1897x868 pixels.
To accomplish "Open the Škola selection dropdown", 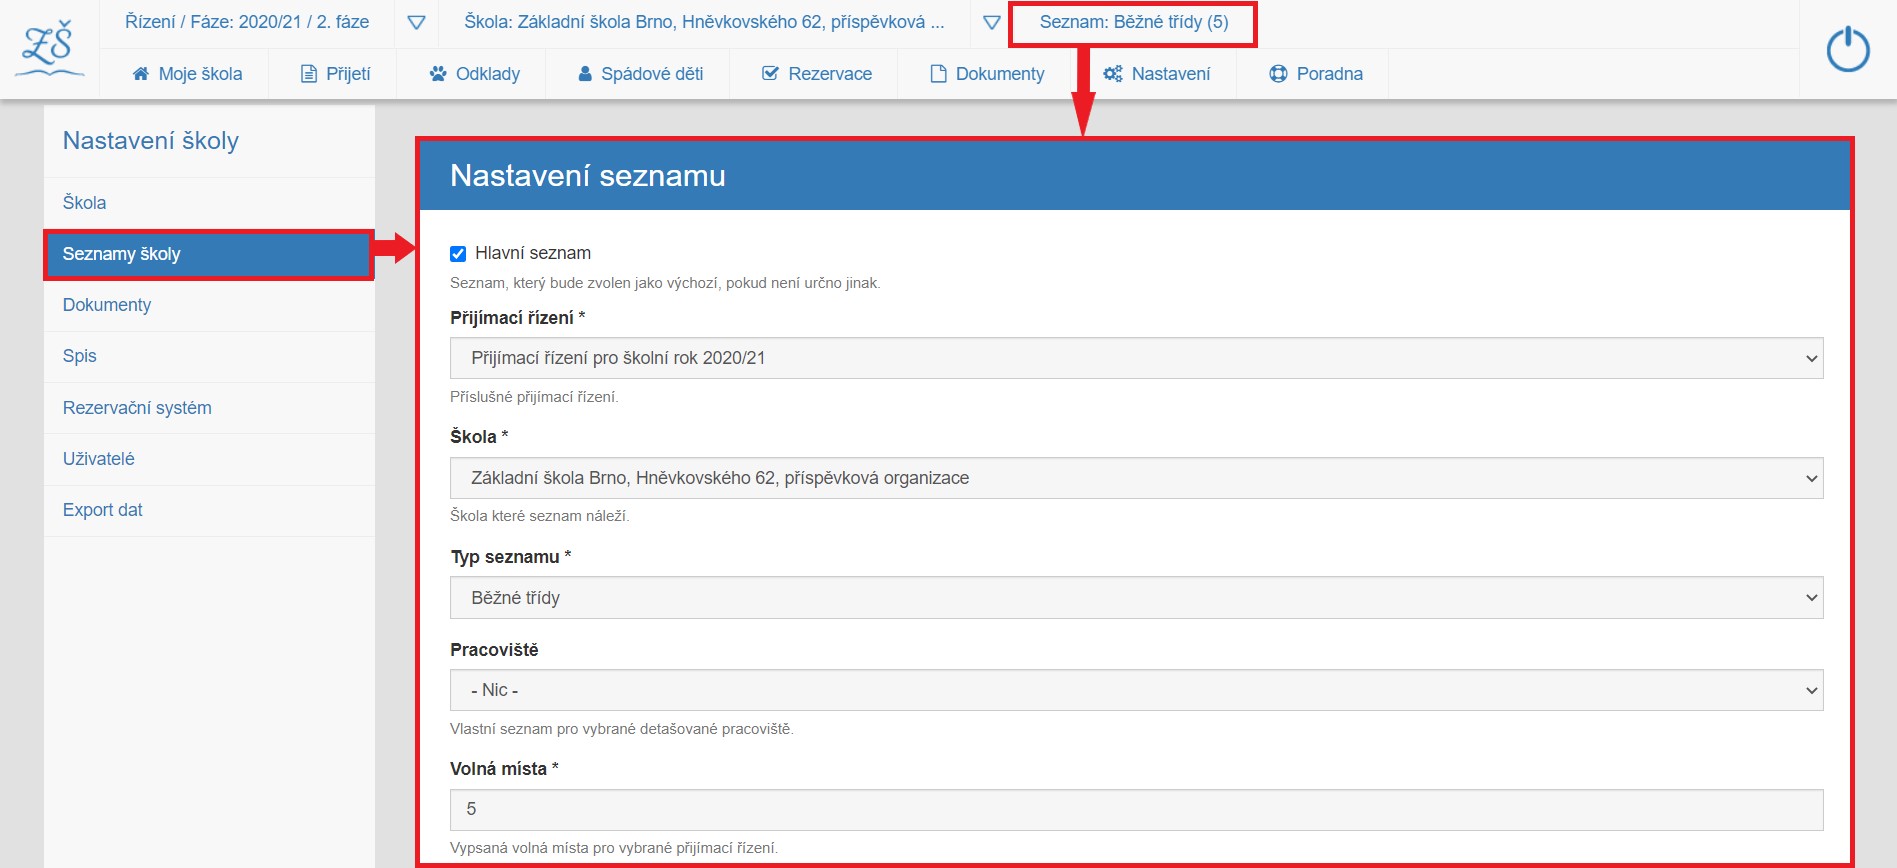I will click(x=1136, y=478).
